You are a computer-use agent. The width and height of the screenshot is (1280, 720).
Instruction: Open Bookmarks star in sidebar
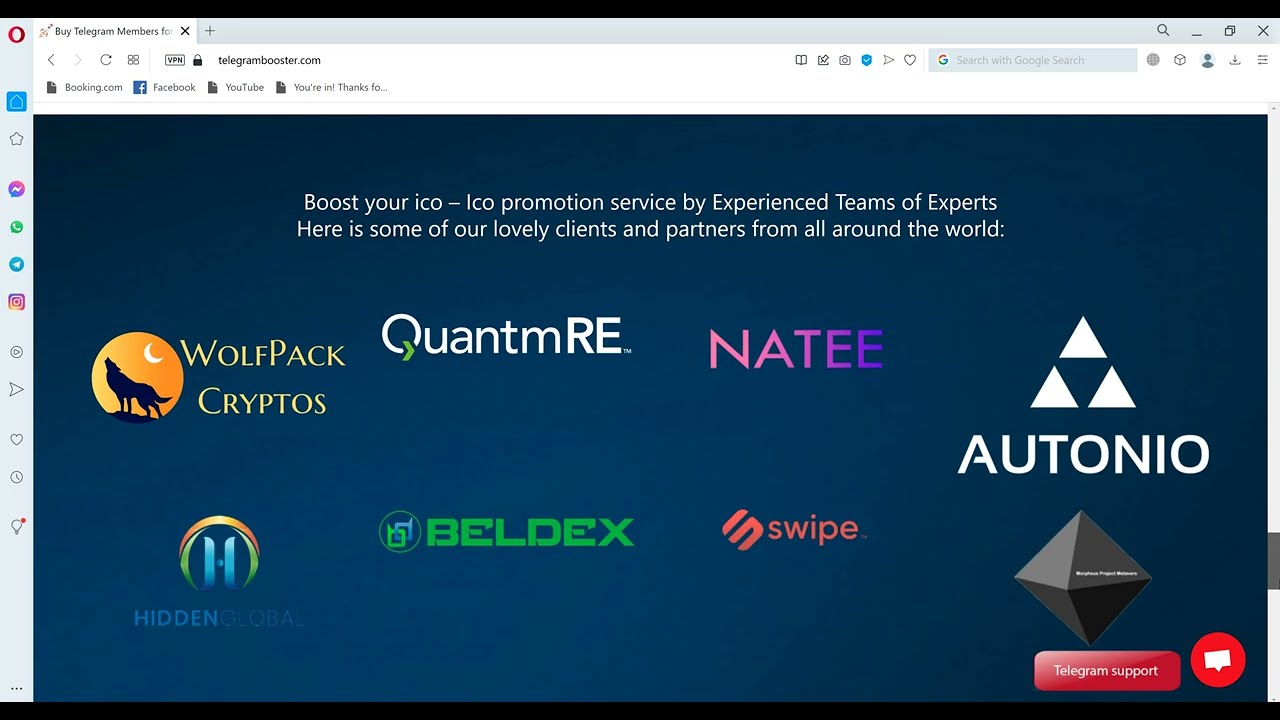[16, 139]
